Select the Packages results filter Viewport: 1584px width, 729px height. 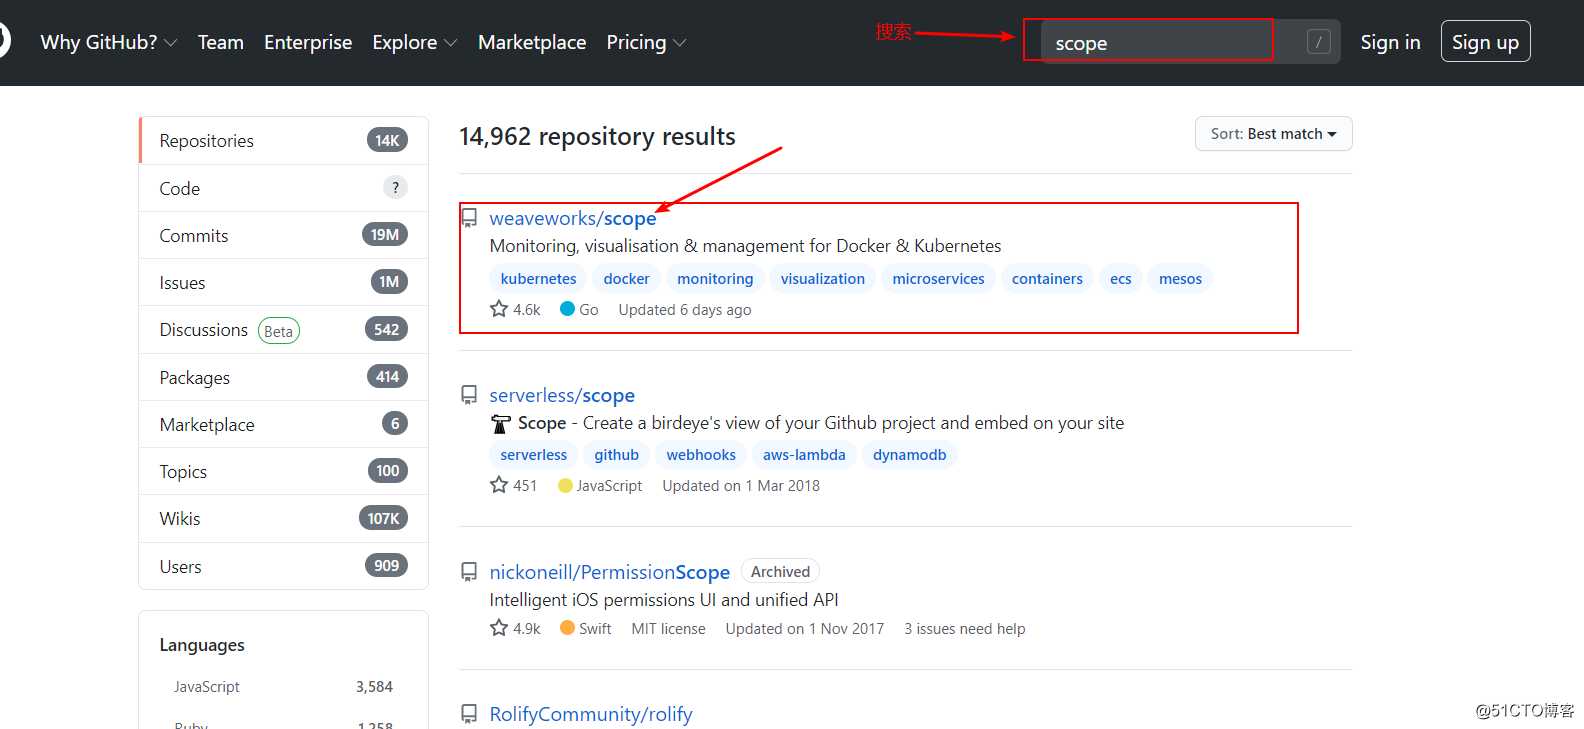tap(284, 377)
